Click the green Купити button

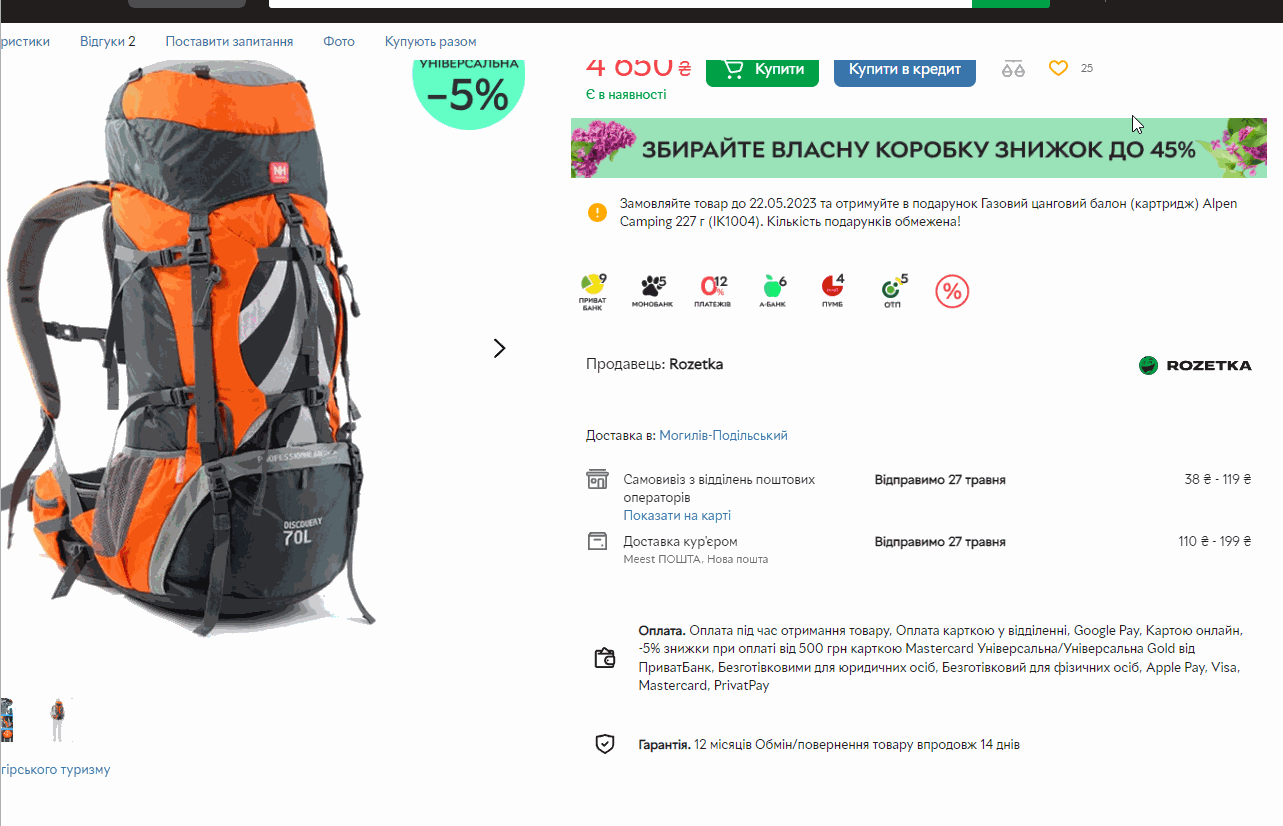click(762, 69)
